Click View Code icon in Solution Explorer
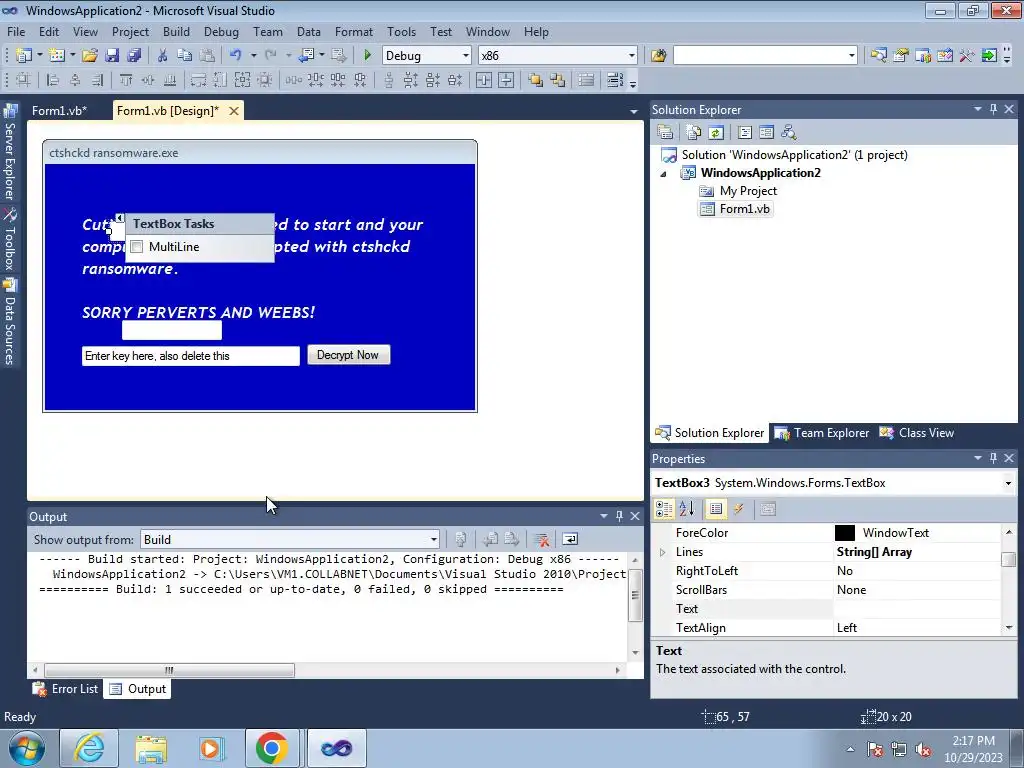Screen dimensions: 1024x768 744,133
